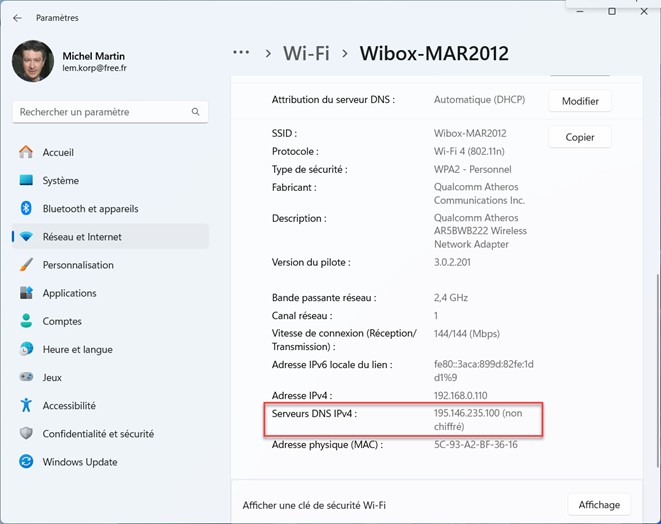The width and height of the screenshot is (661, 524).
Task: Click the Rechercher un paramètre field
Action: tap(100, 112)
